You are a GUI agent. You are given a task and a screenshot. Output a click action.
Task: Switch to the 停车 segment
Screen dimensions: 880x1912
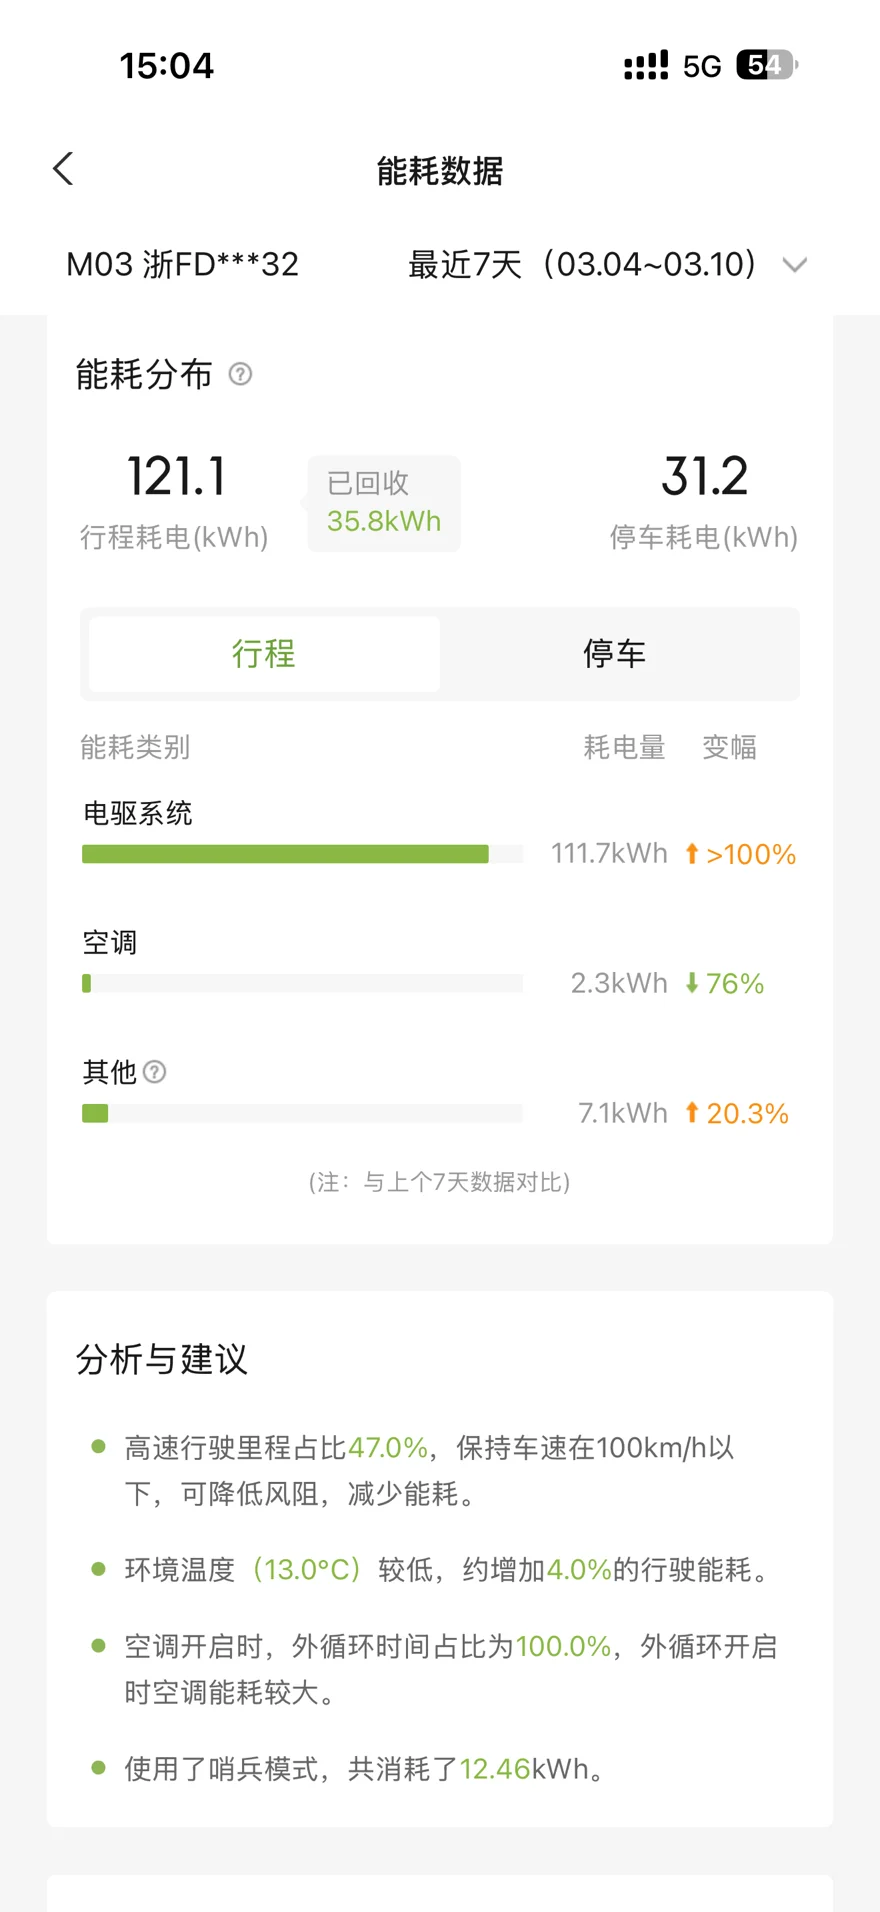coord(614,654)
